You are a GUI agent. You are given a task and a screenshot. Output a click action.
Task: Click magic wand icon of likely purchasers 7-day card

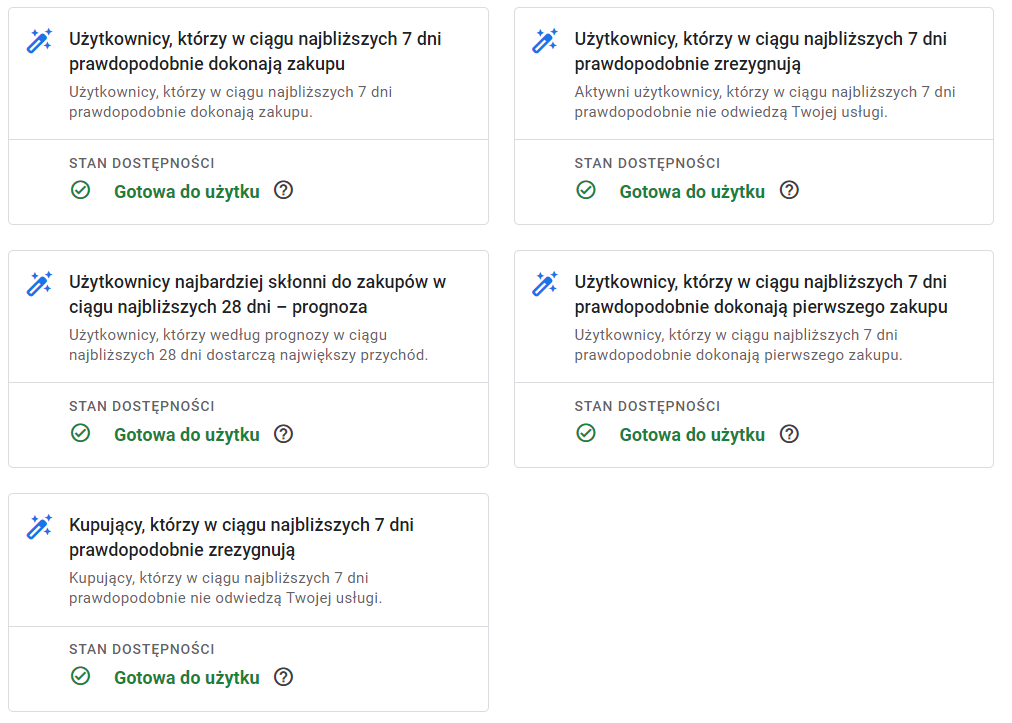click(39, 41)
